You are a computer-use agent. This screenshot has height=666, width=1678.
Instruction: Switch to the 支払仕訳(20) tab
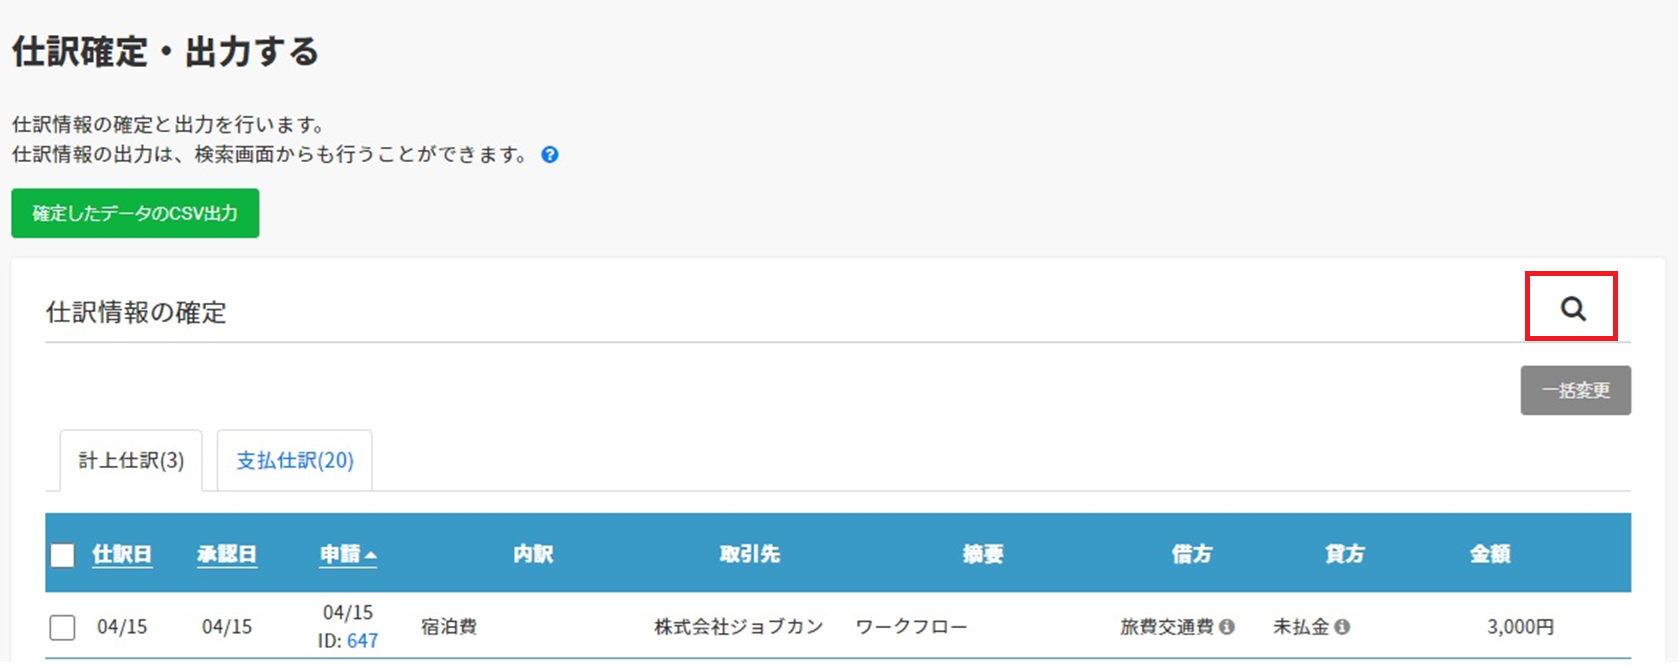pyautogui.click(x=295, y=461)
